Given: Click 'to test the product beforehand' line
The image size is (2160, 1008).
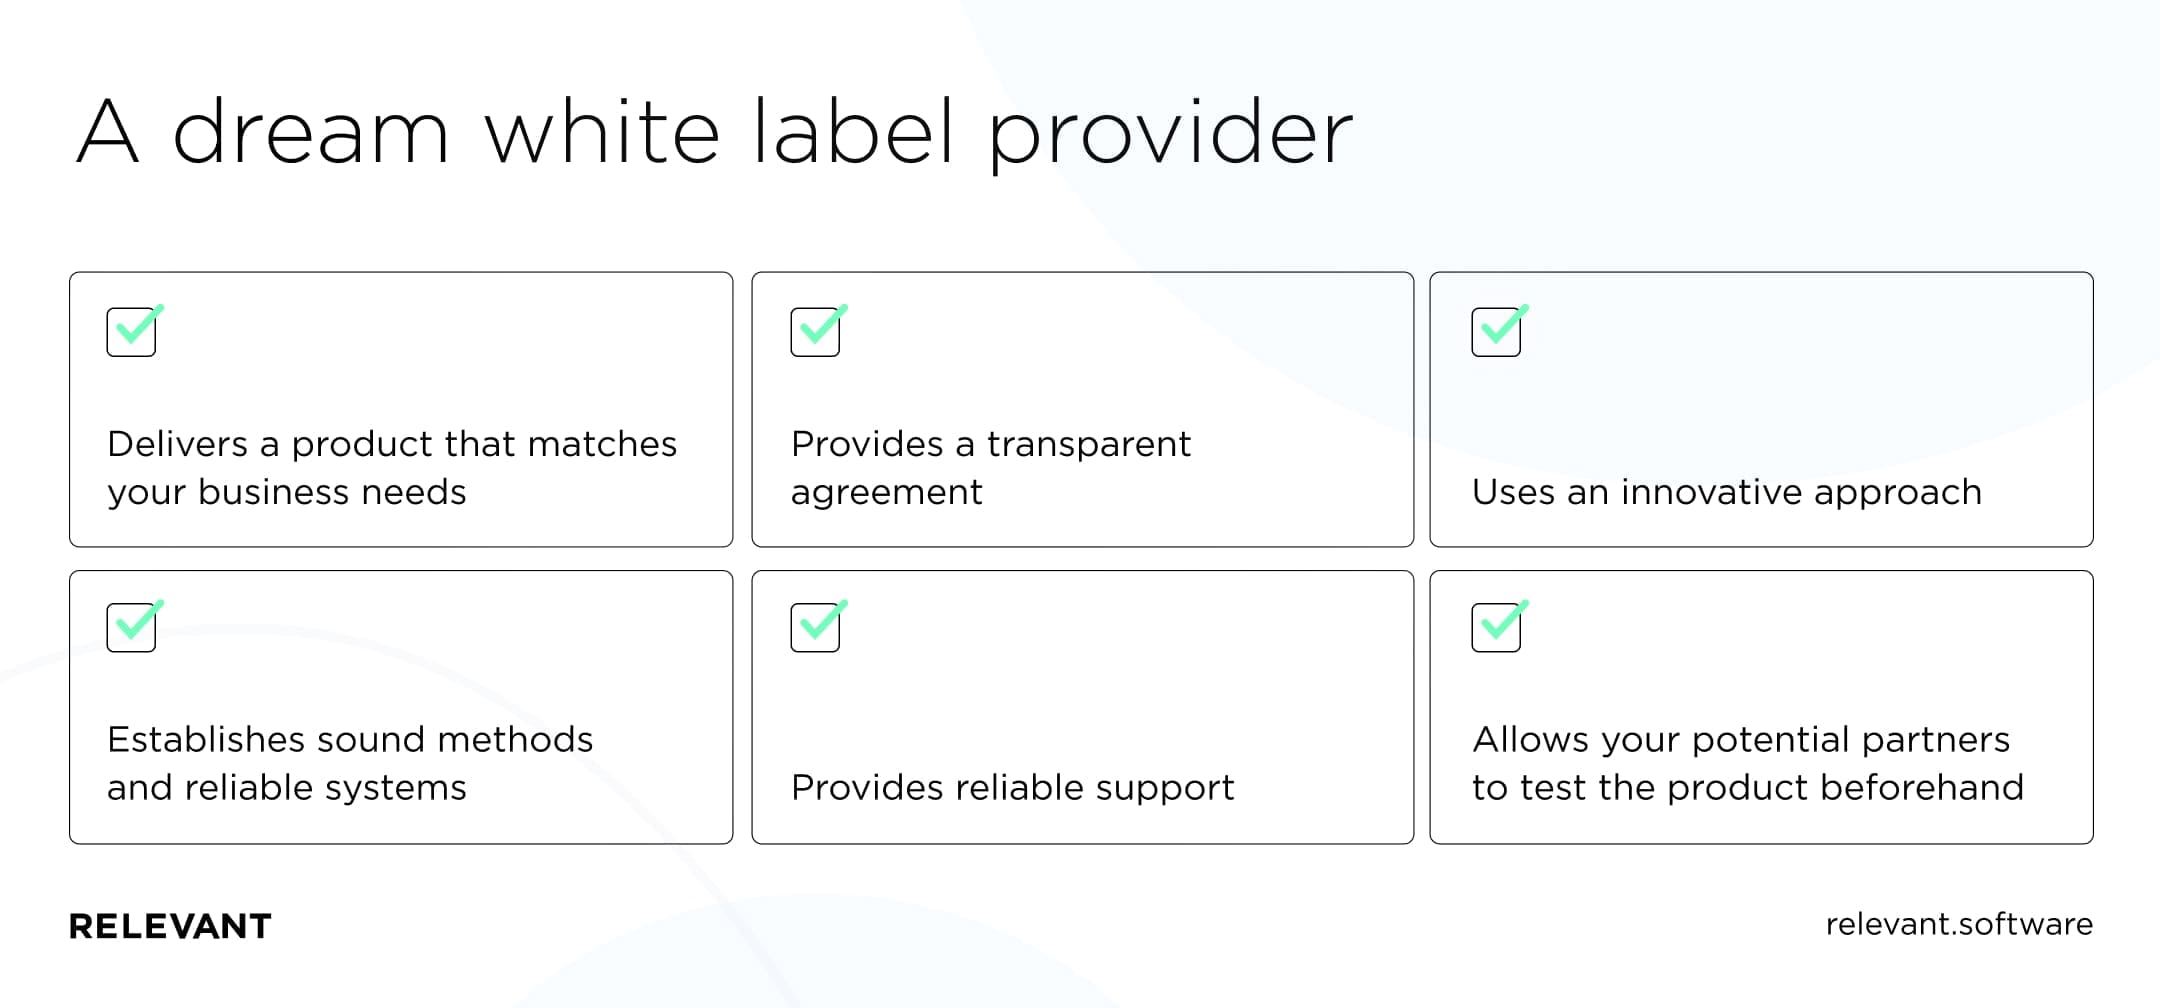Looking at the screenshot, I should [1748, 788].
